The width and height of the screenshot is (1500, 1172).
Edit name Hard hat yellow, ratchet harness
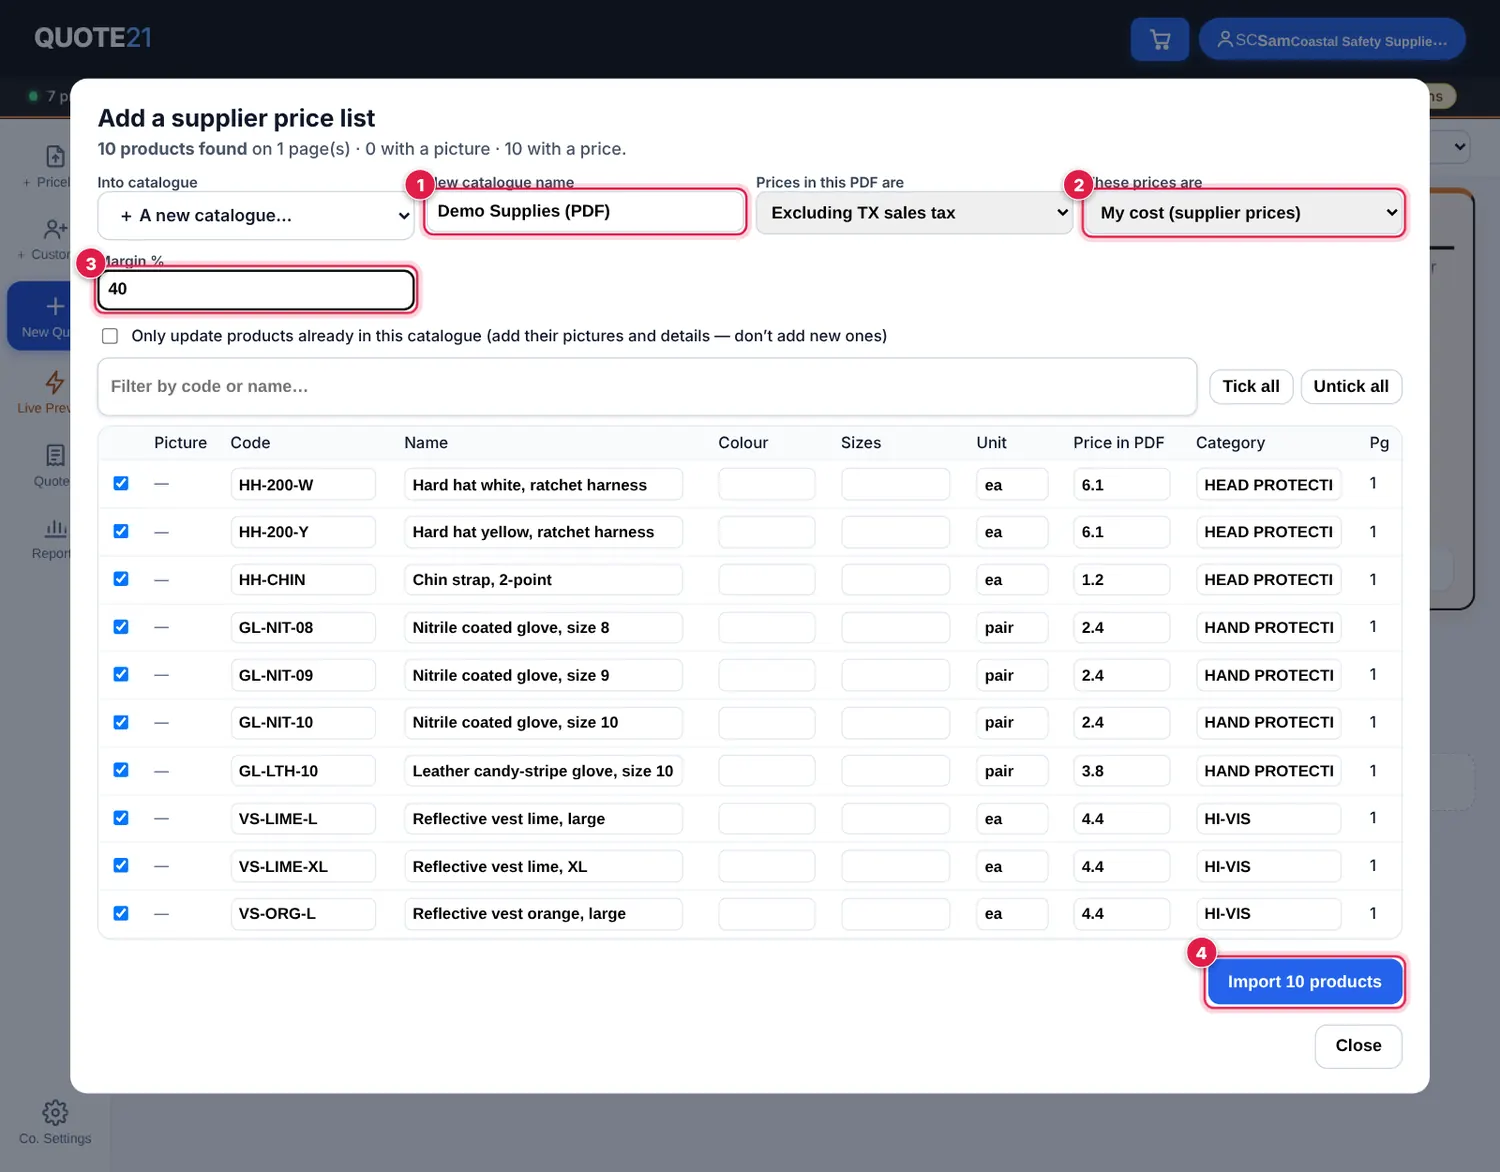click(543, 532)
